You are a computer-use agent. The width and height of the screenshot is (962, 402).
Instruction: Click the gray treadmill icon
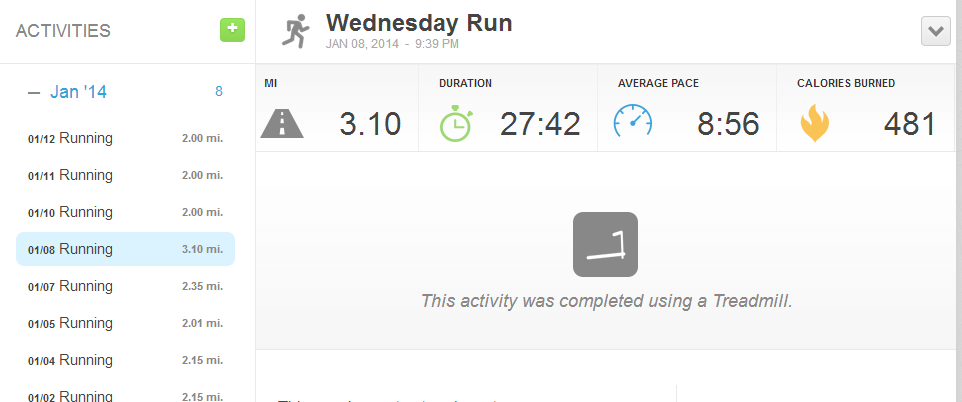[606, 244]
